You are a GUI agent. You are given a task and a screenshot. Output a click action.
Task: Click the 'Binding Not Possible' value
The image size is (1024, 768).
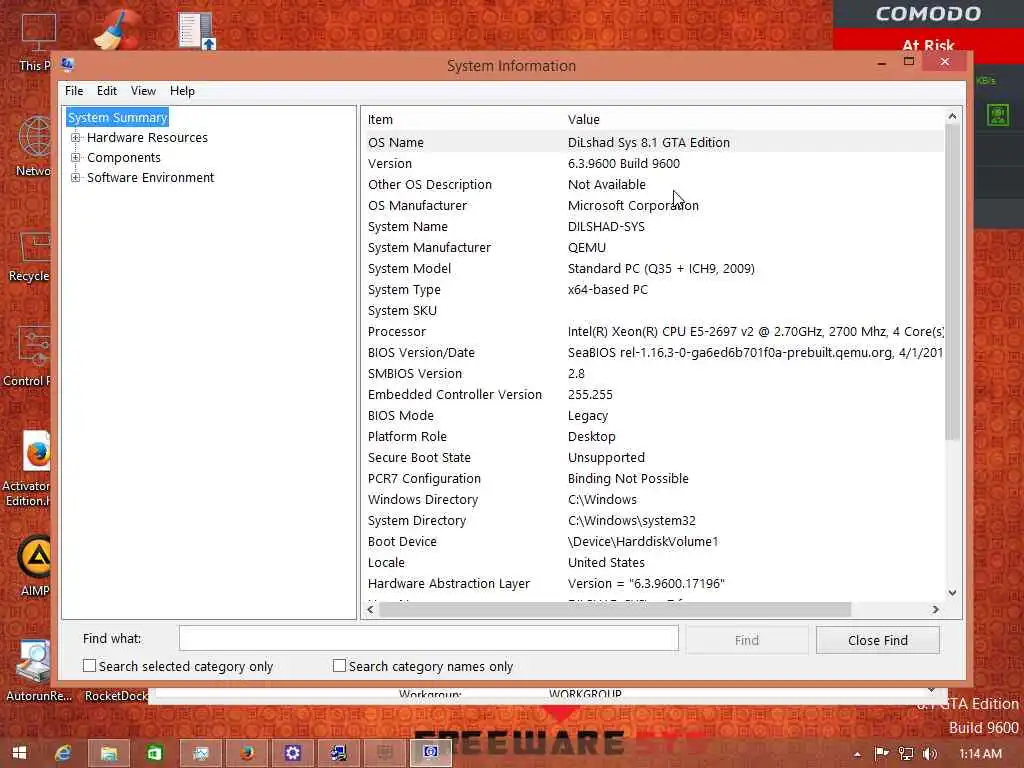628,479
